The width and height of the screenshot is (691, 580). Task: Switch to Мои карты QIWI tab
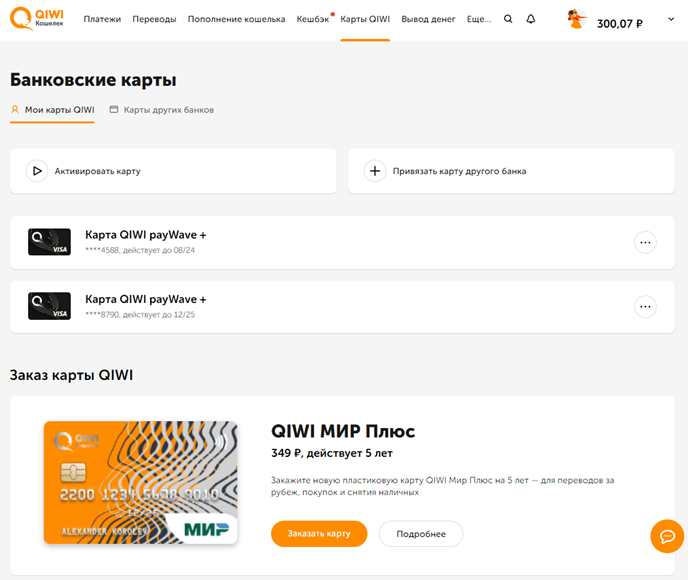click(52, 110)
